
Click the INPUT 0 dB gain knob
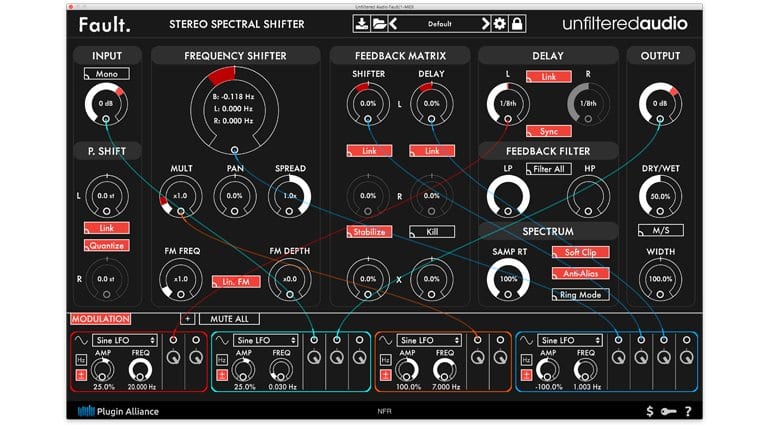106,104
